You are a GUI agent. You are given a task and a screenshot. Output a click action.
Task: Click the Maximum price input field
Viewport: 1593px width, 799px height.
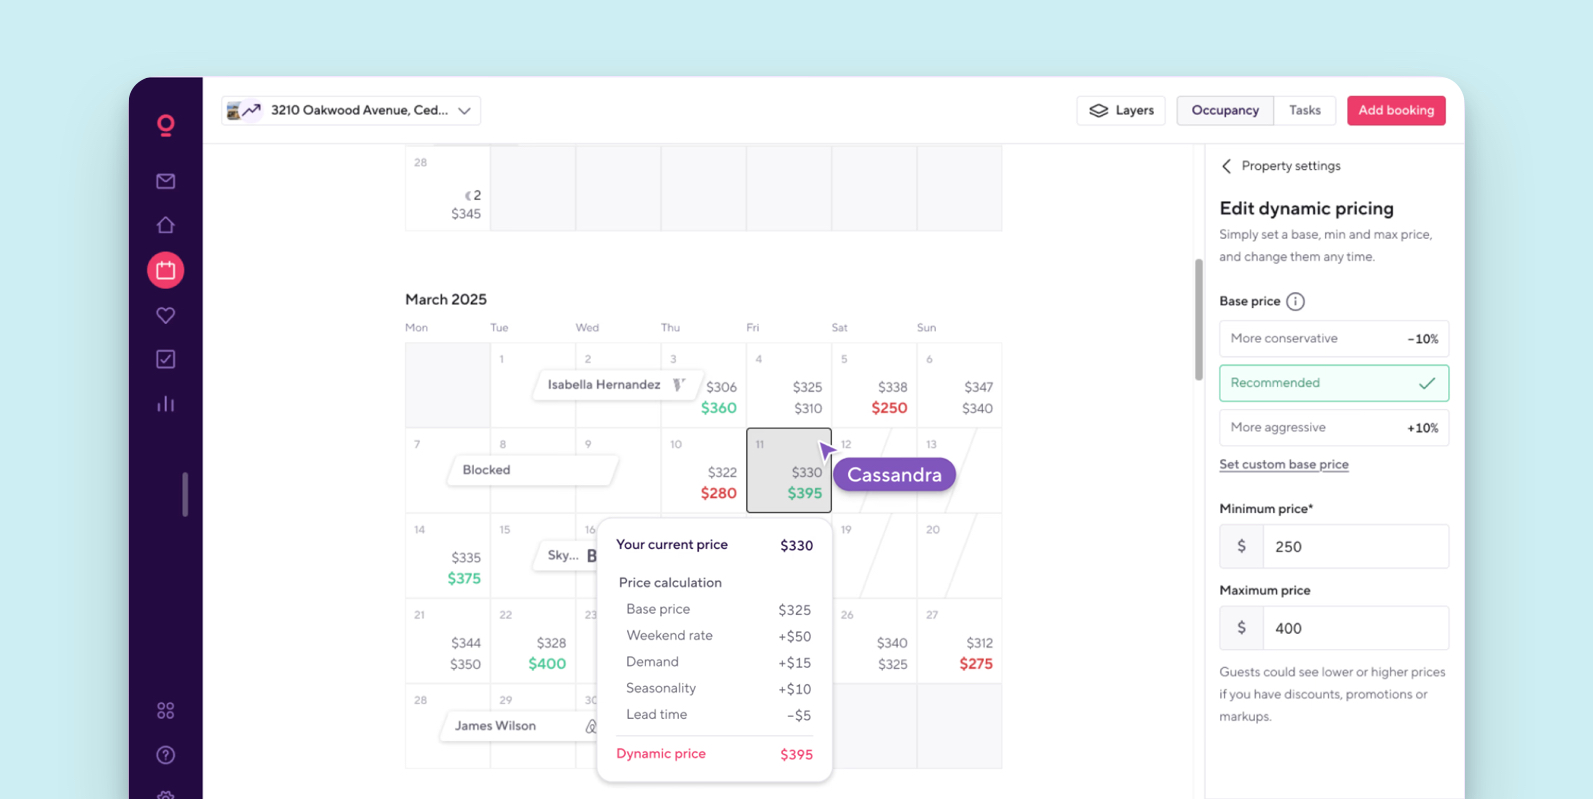pos(1334,628)
